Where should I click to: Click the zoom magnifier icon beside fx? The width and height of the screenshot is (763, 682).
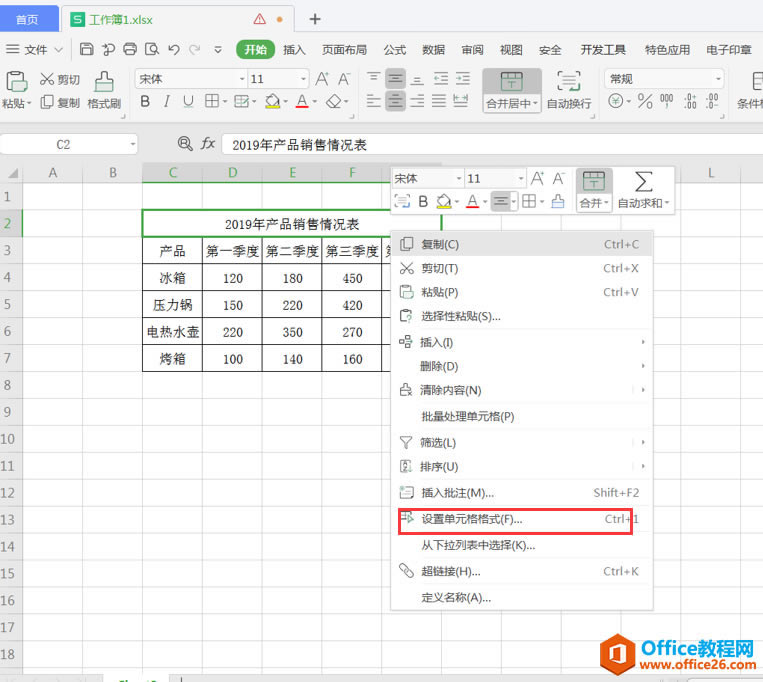click(x=185, y=144)
